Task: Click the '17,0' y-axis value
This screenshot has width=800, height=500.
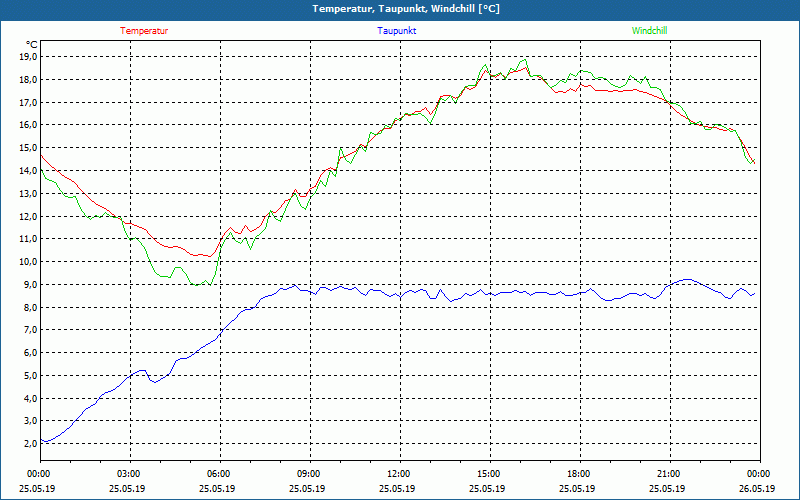Action: (x=29, y=102)
